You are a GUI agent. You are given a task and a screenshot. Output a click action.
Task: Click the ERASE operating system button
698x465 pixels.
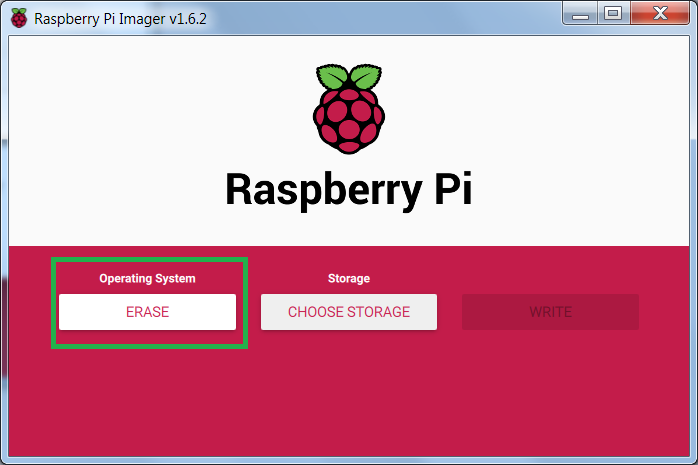(147, 312)
